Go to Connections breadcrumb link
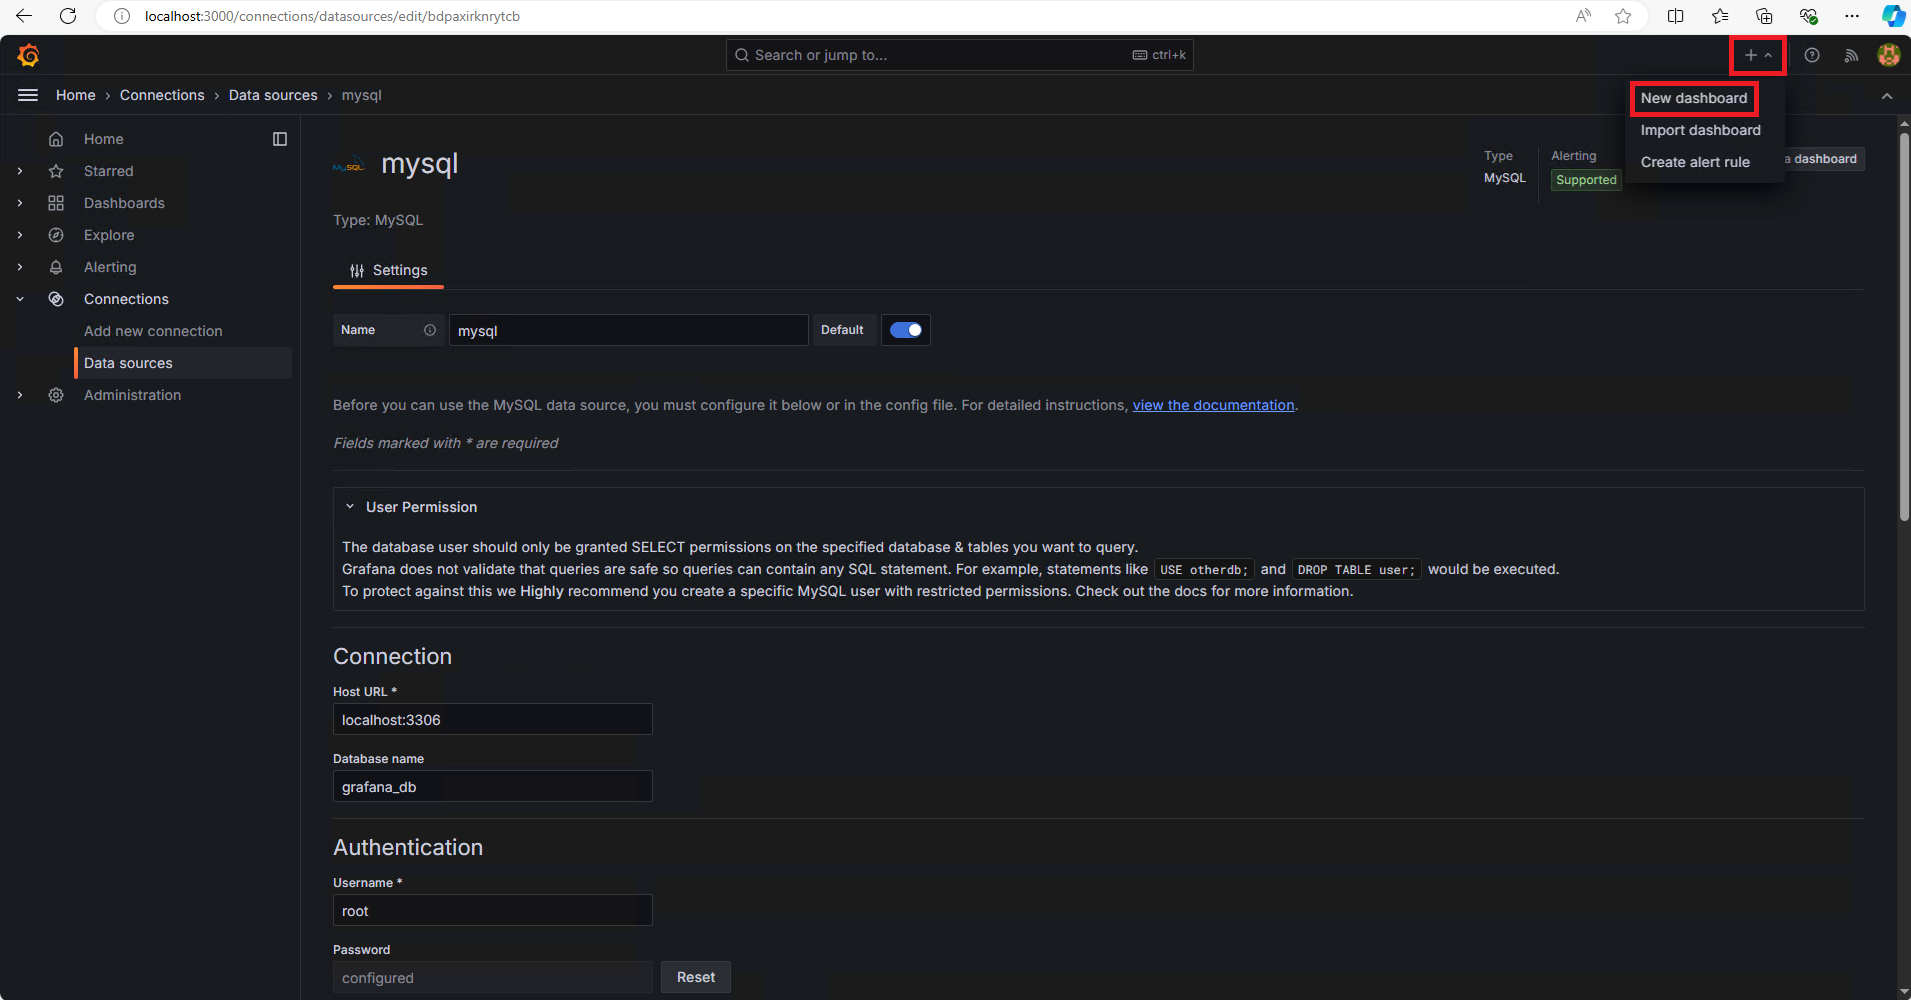The width and height of the screenshot is (1911, 1000). [x=162, y=95]
